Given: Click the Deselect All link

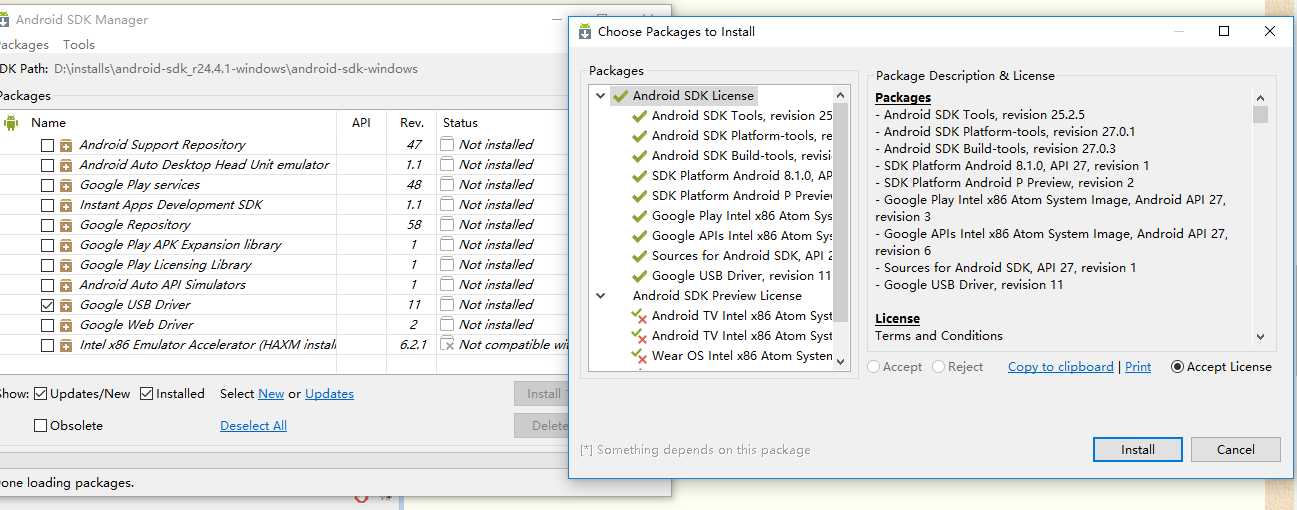Looking at the screenshot, I should pyautogui.click(x=253, y=426).
